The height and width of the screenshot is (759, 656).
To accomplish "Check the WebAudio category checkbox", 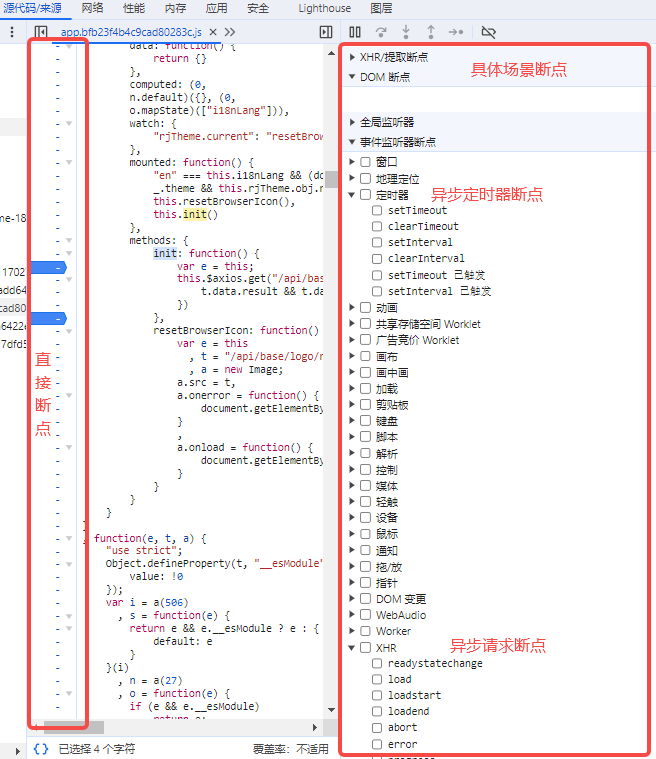I will (366, 615).
